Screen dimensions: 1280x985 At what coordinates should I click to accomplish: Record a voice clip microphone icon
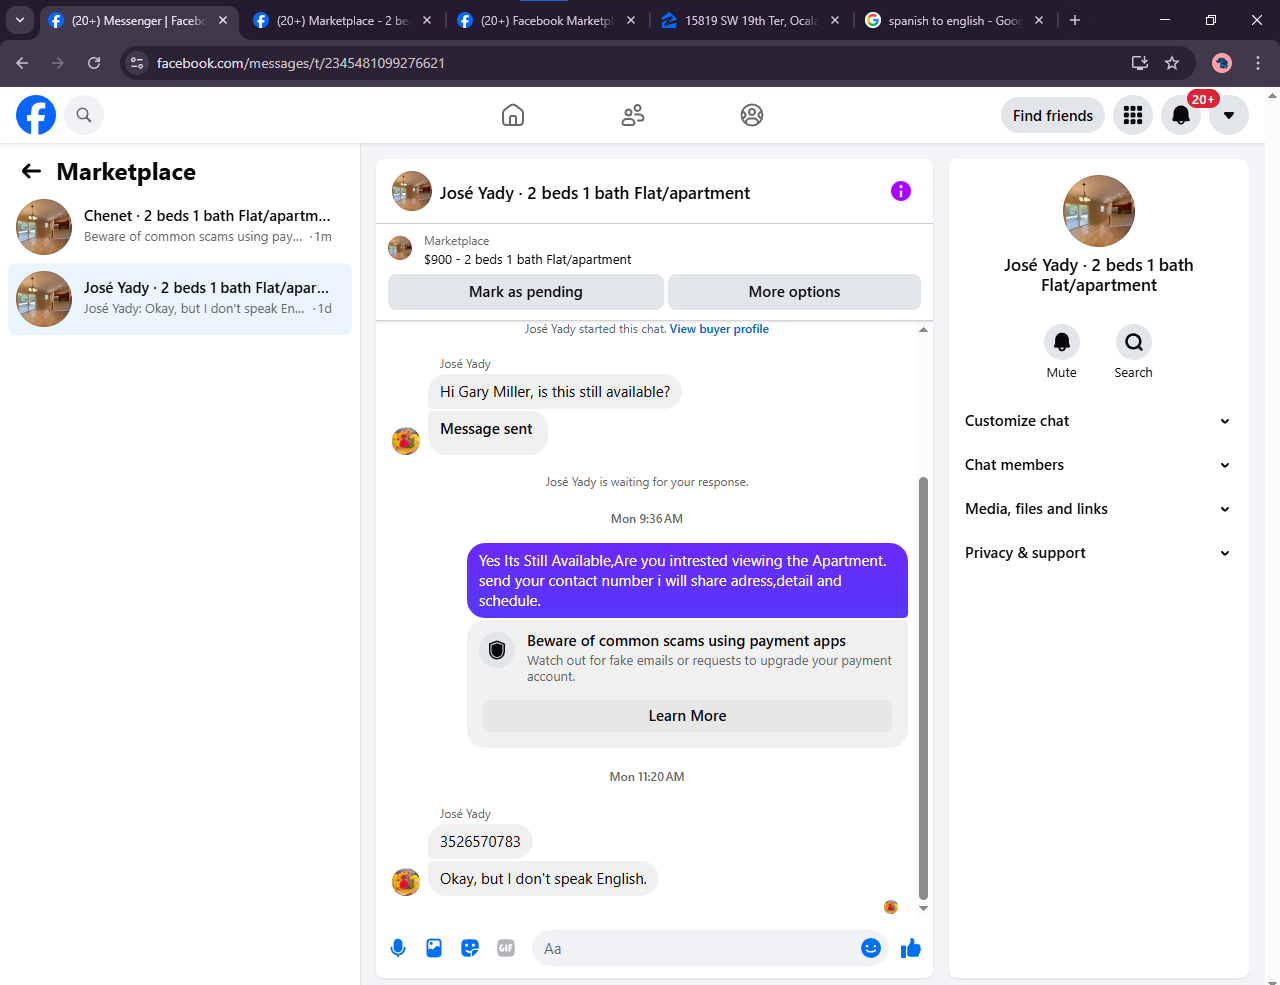tap(398, 948)
